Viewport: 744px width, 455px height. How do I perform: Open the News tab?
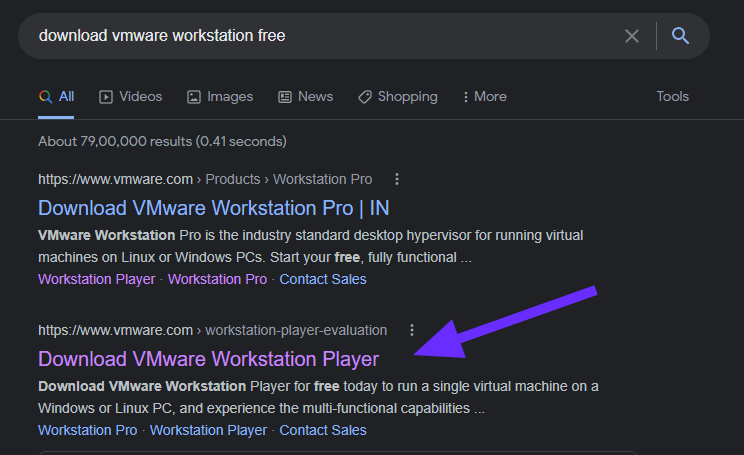point(306,97)
